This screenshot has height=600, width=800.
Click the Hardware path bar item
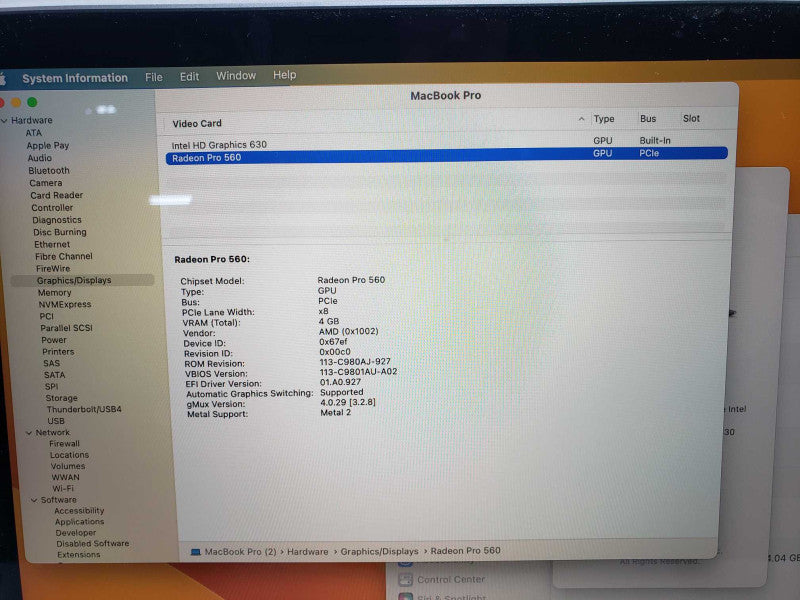(x=308, y=552)
